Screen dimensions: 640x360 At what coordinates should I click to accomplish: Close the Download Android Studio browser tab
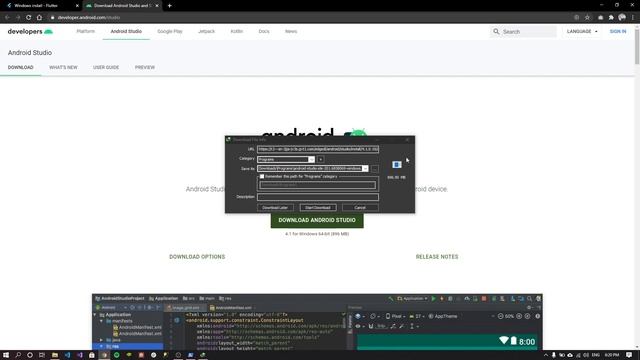point(157,6)
